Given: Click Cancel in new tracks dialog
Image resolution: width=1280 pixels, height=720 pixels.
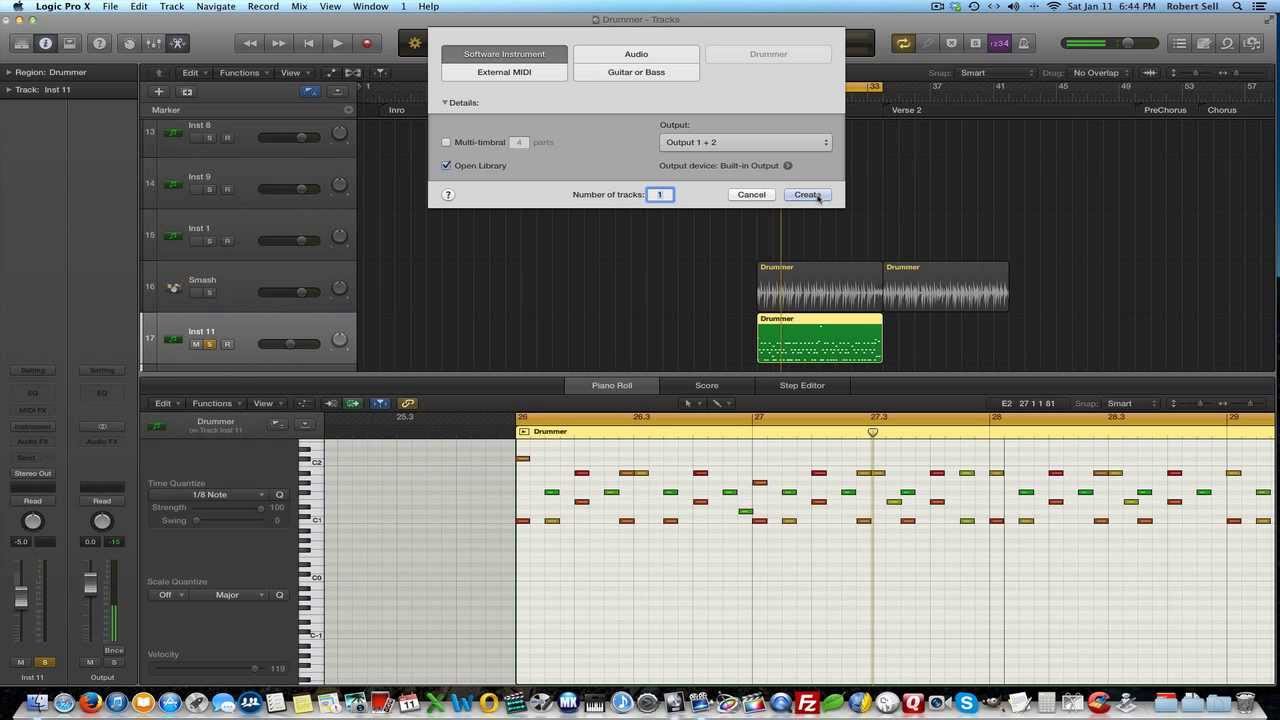Looking at the screenshot, I should point(752,194).
